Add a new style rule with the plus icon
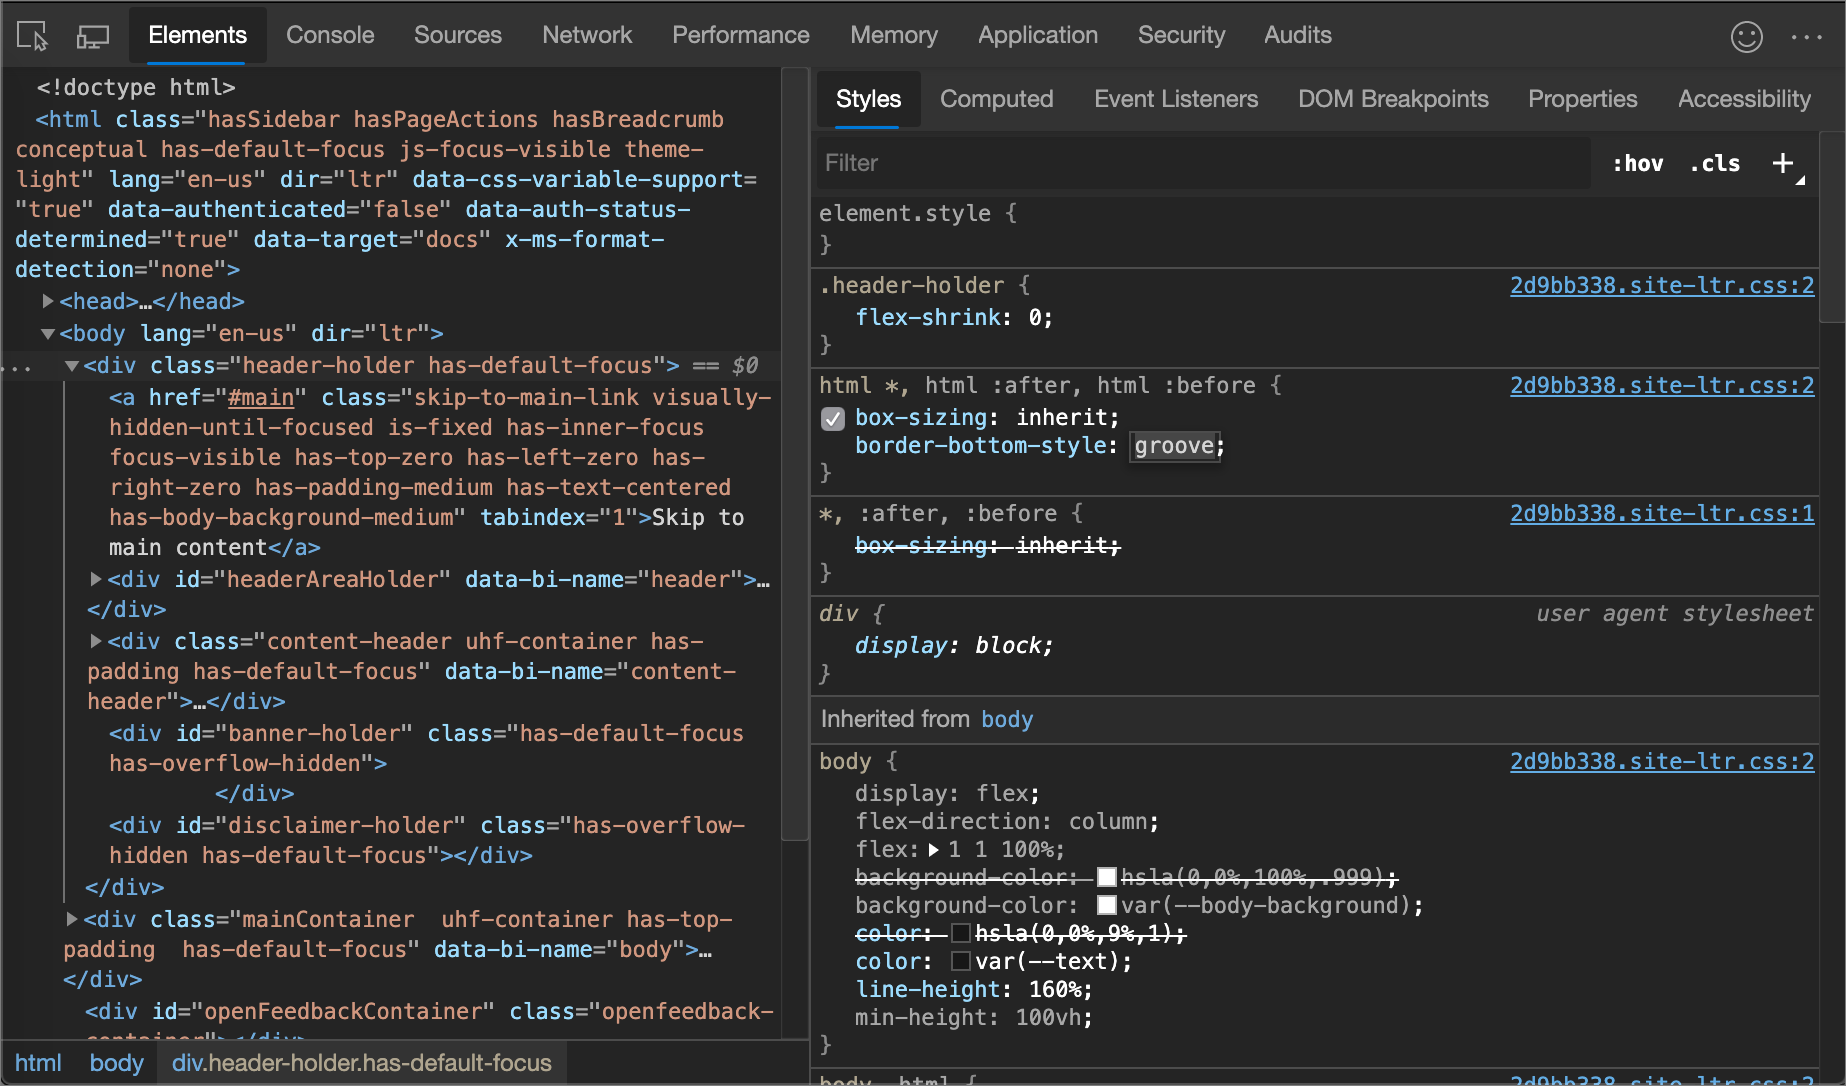 pyautogui.click(x=1784, y=163)
